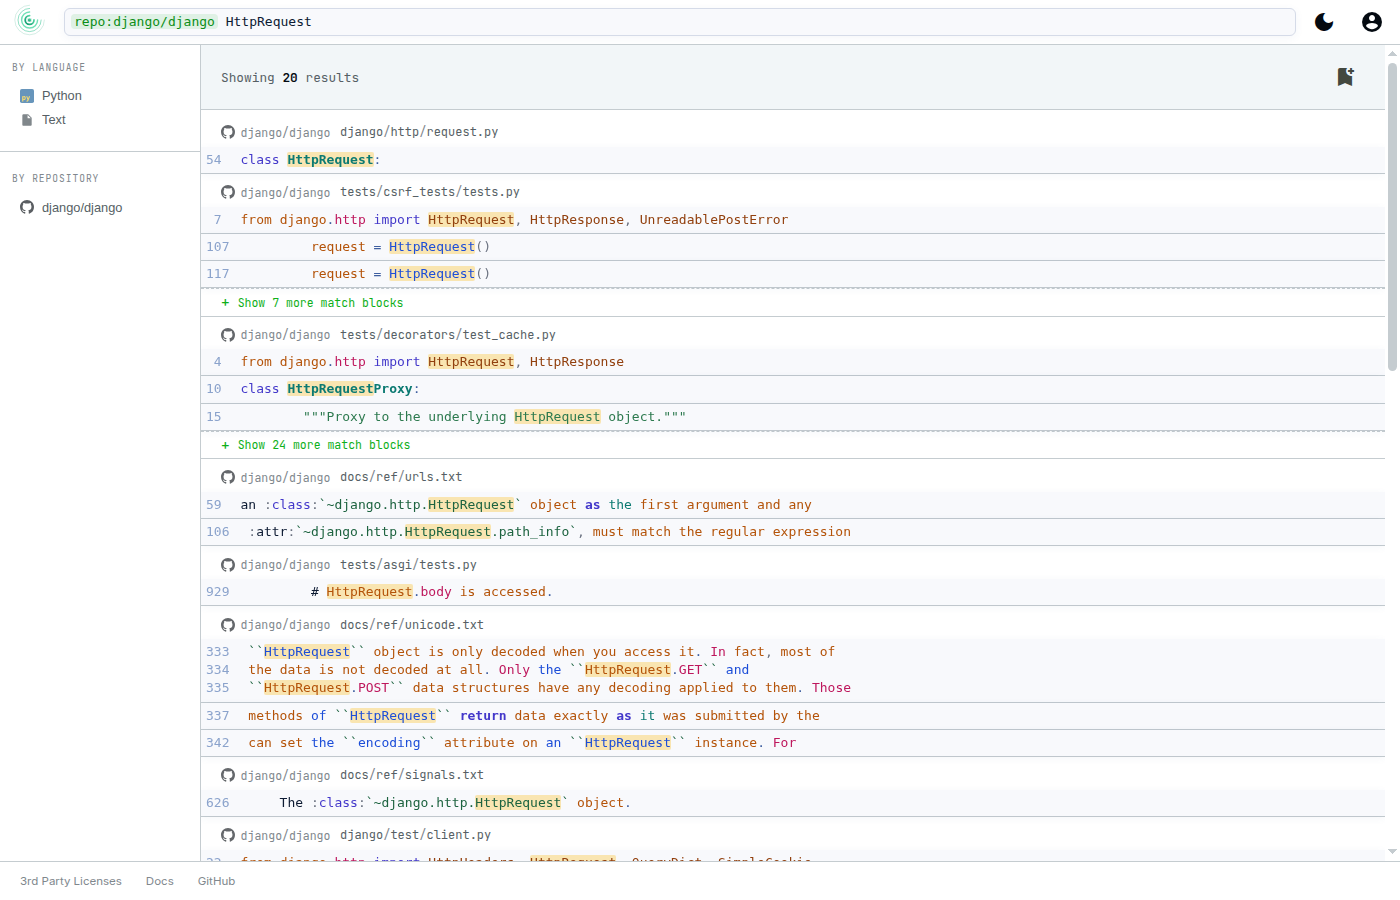The height and width of the screenshot is (900, 1400).
Task: Click the spiral app logo
Action: point(30,20)
